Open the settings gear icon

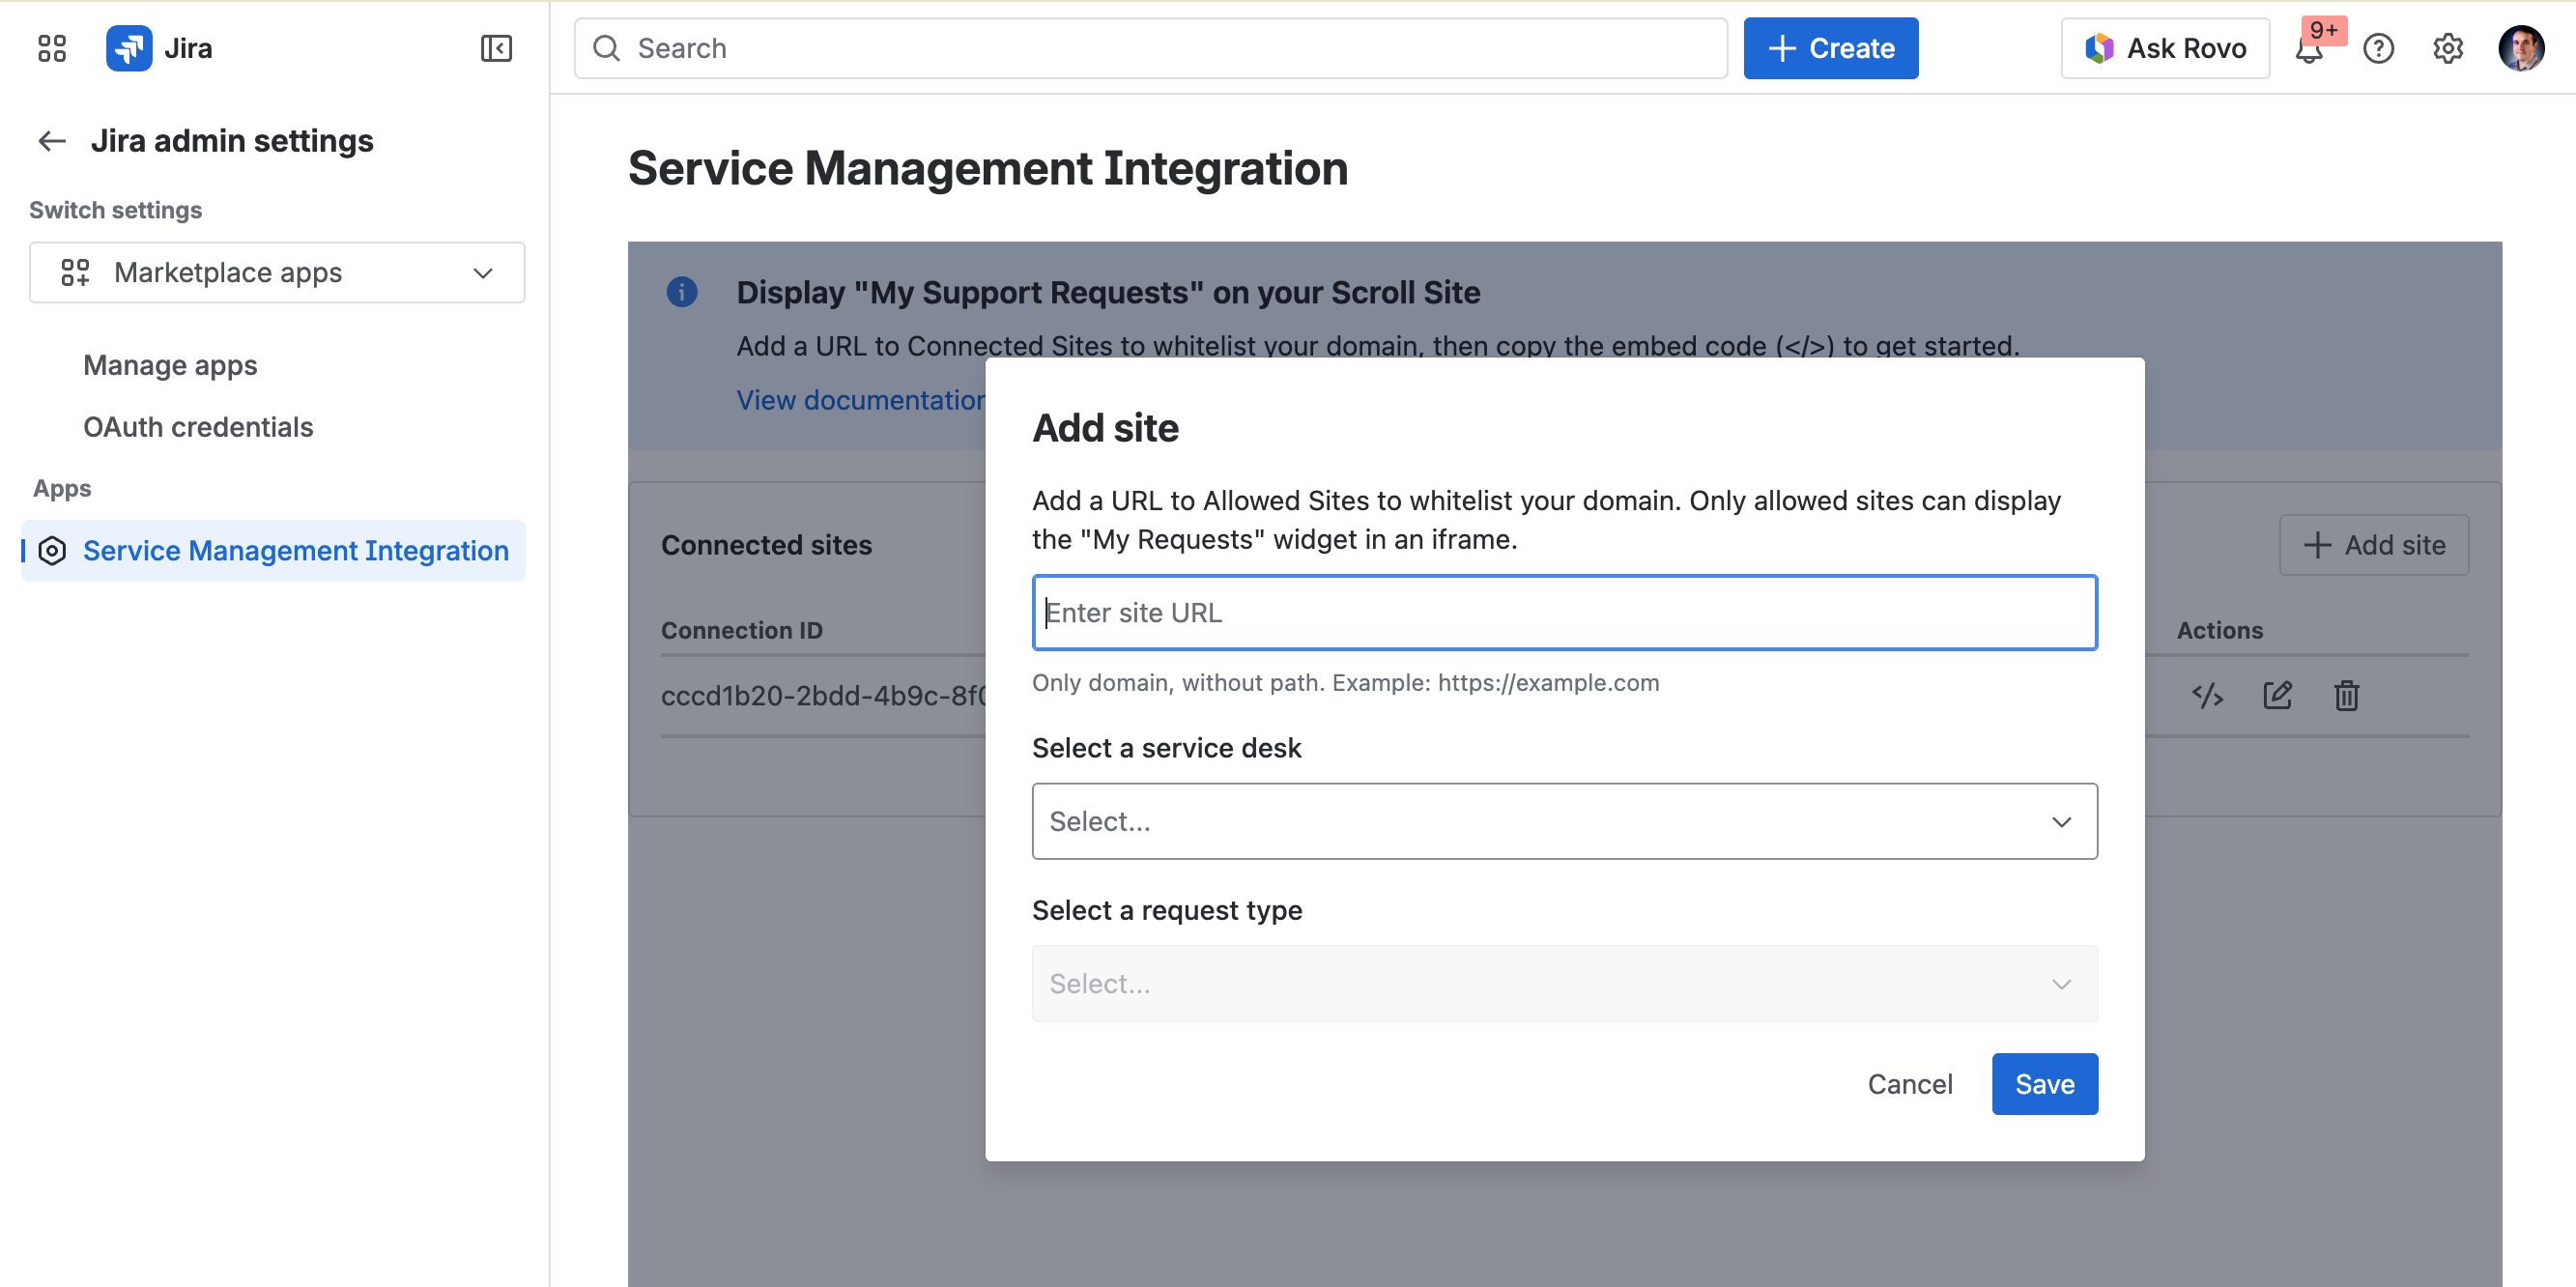tap(2447, 48)
